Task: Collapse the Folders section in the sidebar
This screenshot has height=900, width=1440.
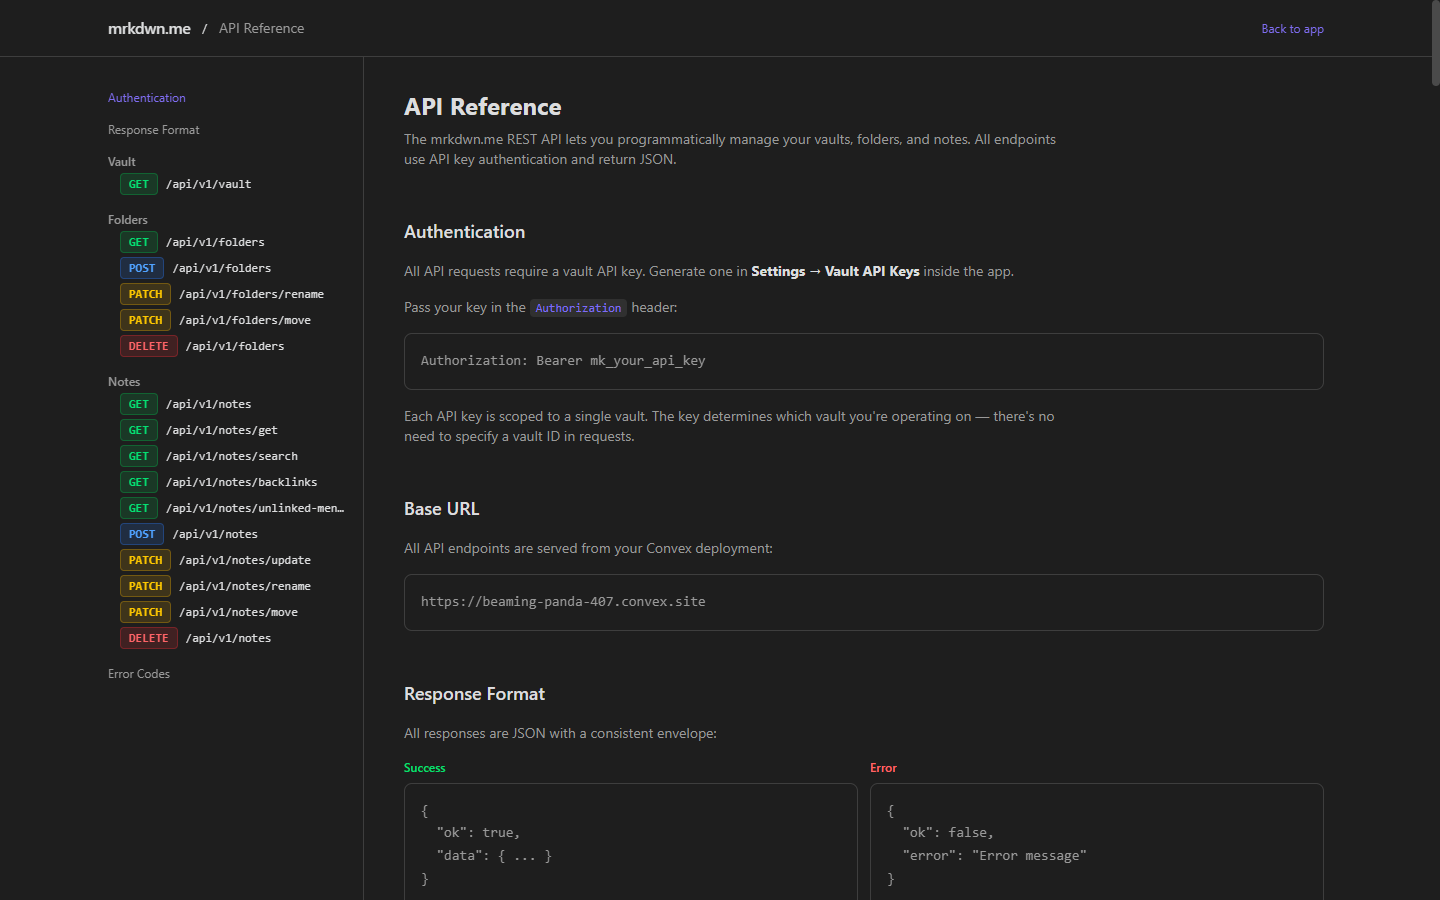Action: tap(127, 219)
